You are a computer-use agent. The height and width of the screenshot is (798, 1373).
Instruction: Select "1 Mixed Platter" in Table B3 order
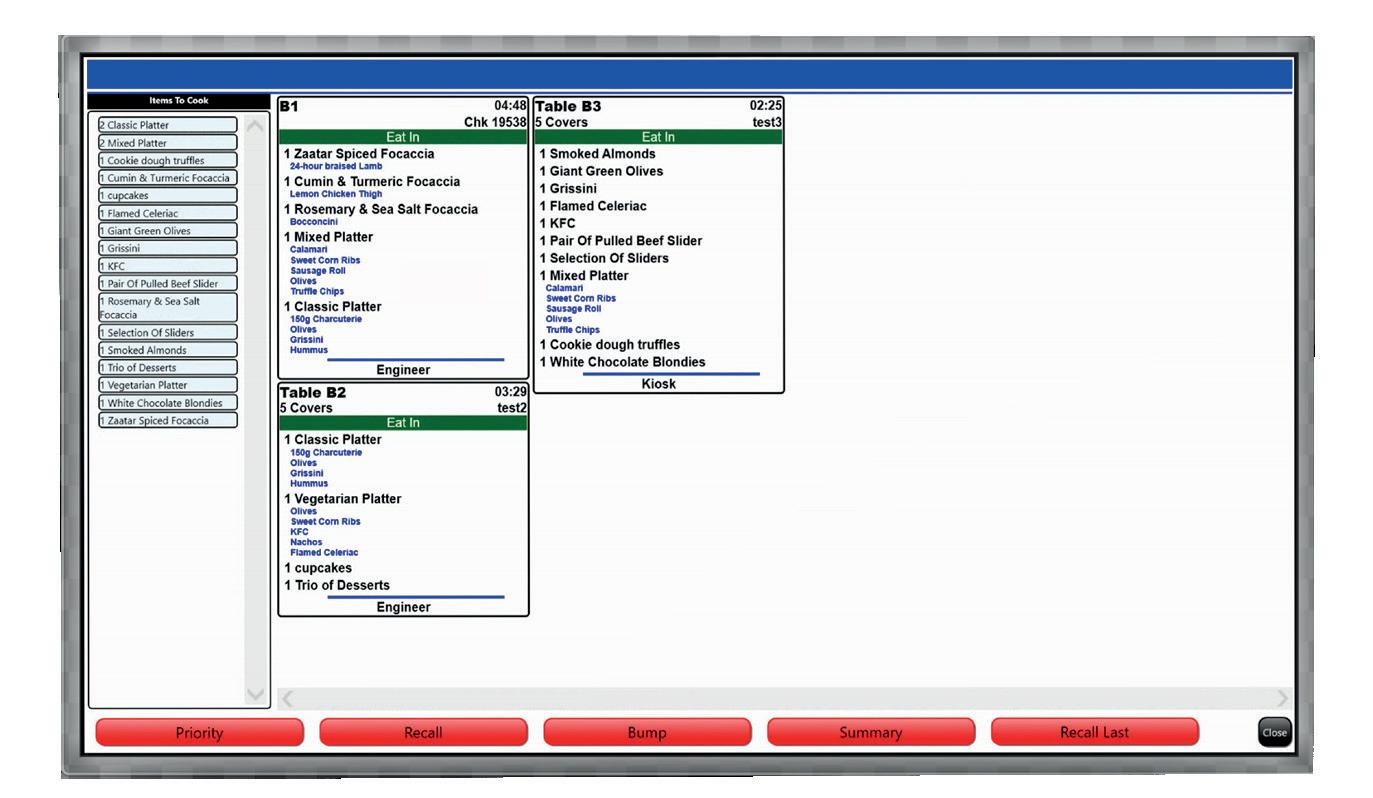pos(584,275)
